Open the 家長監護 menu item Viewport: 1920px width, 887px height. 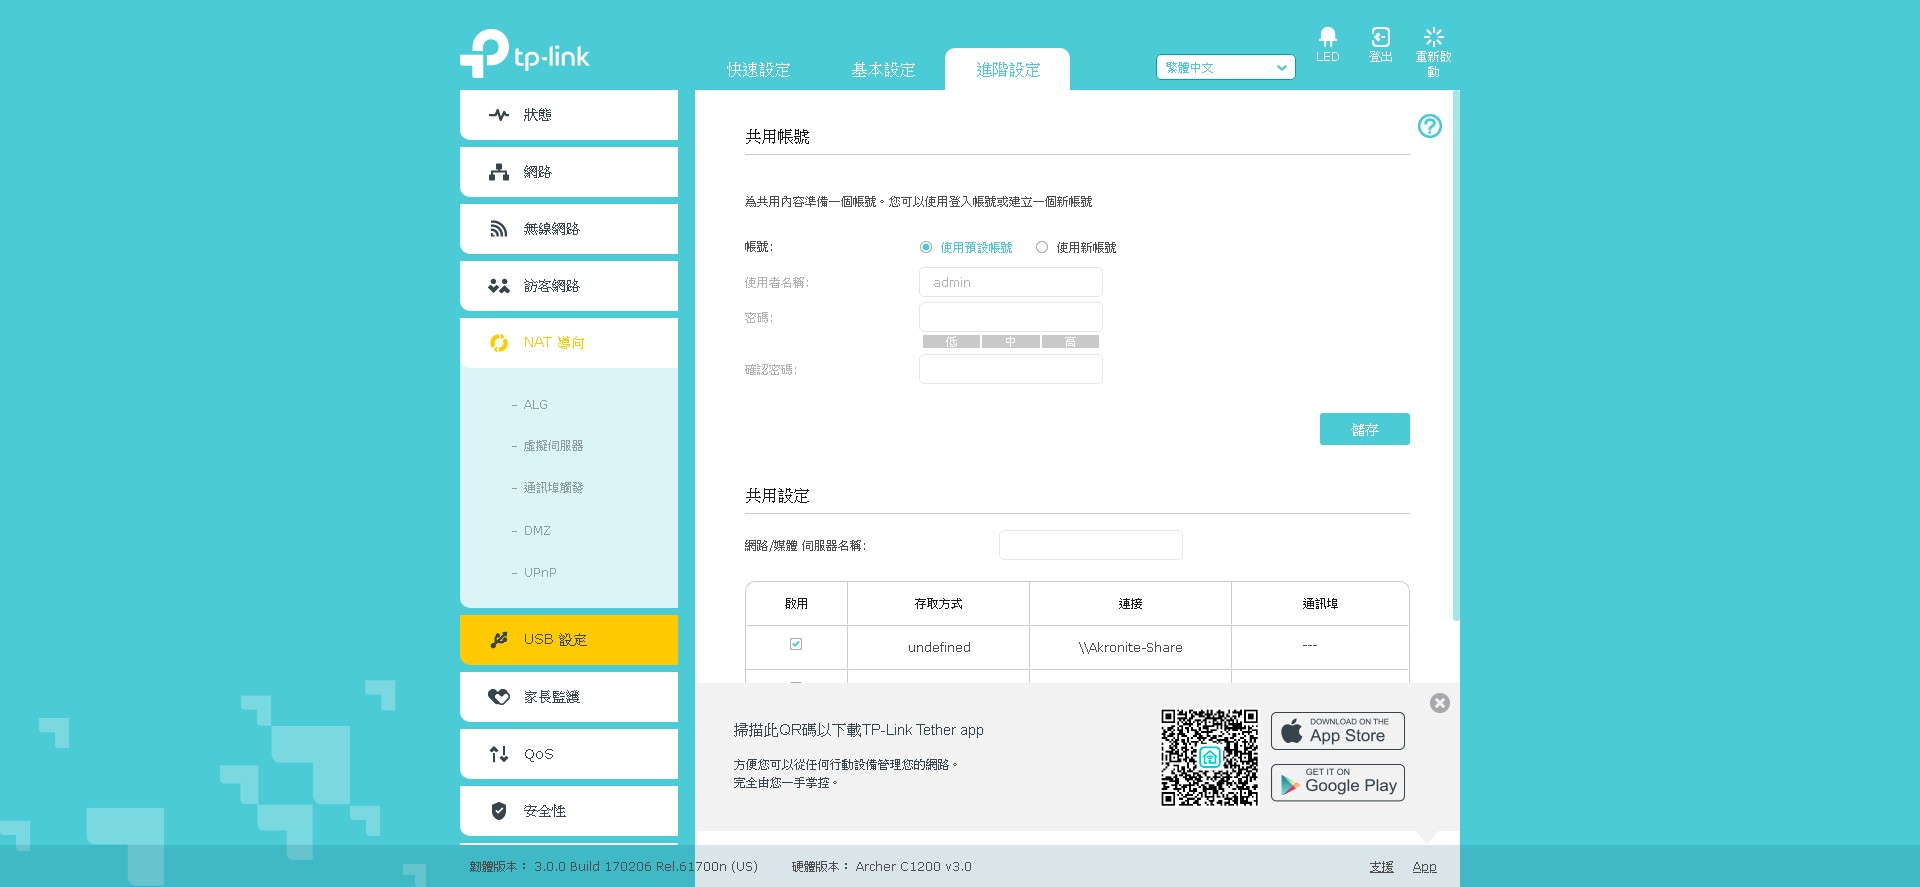coord(568,697)
